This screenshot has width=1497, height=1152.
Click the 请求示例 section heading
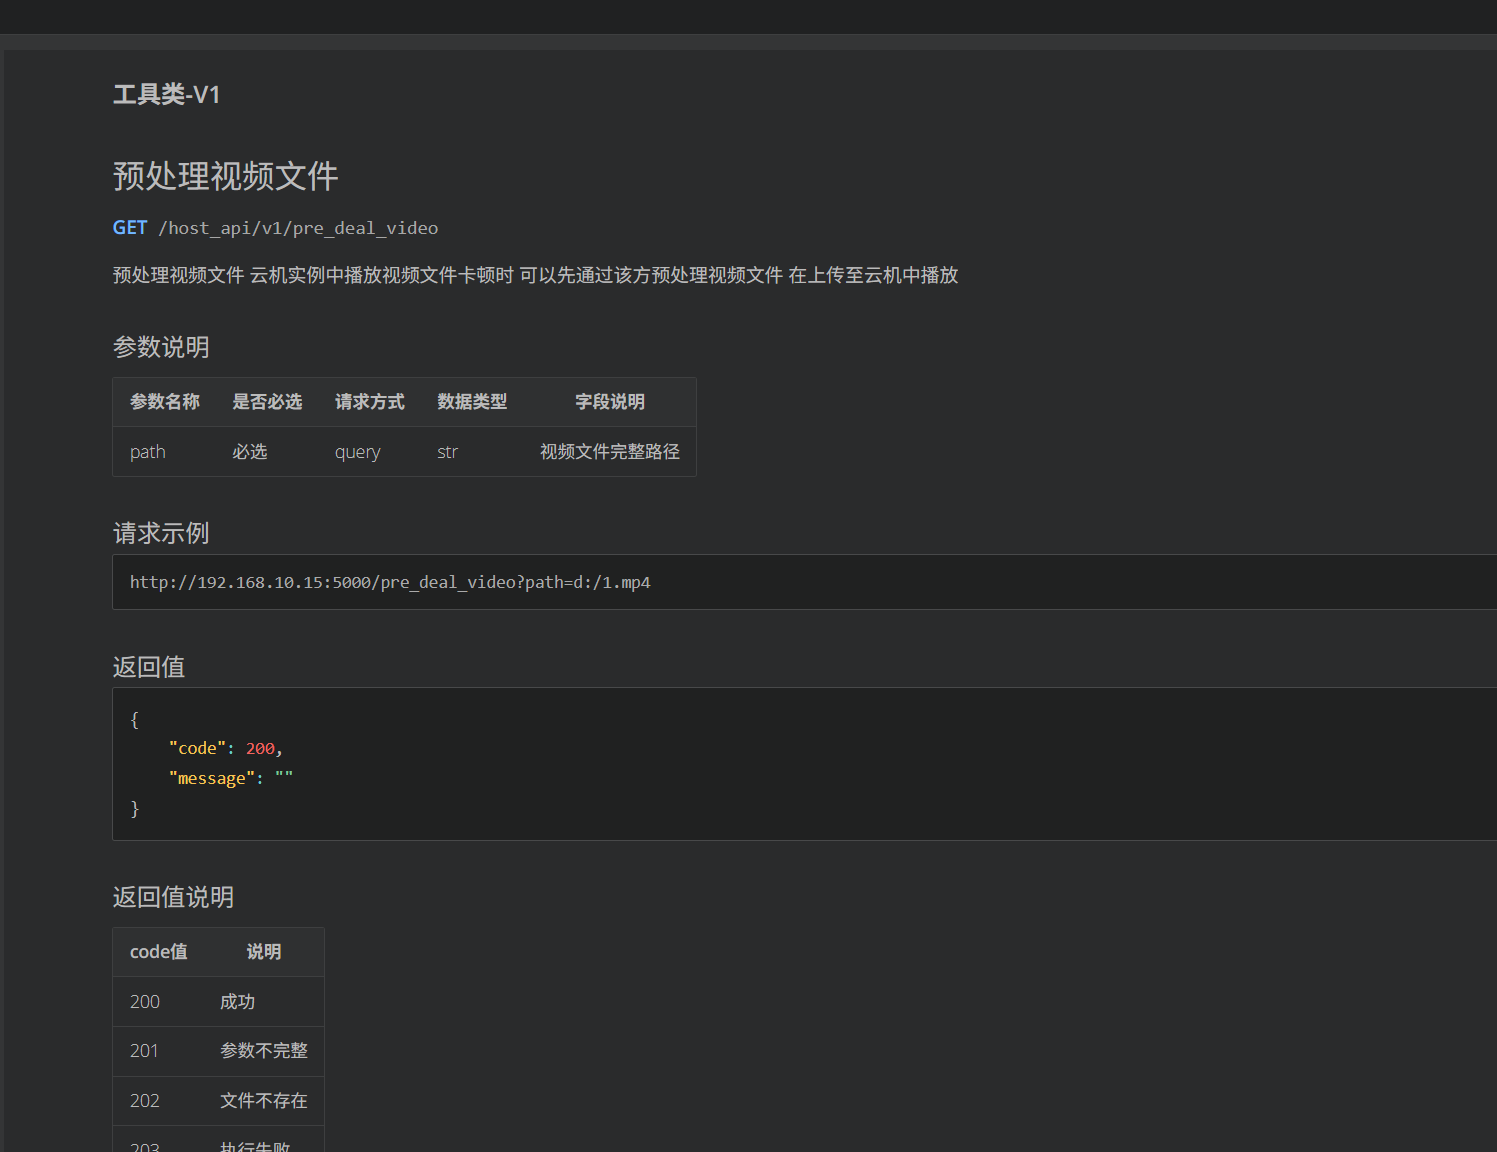[160, 533]
